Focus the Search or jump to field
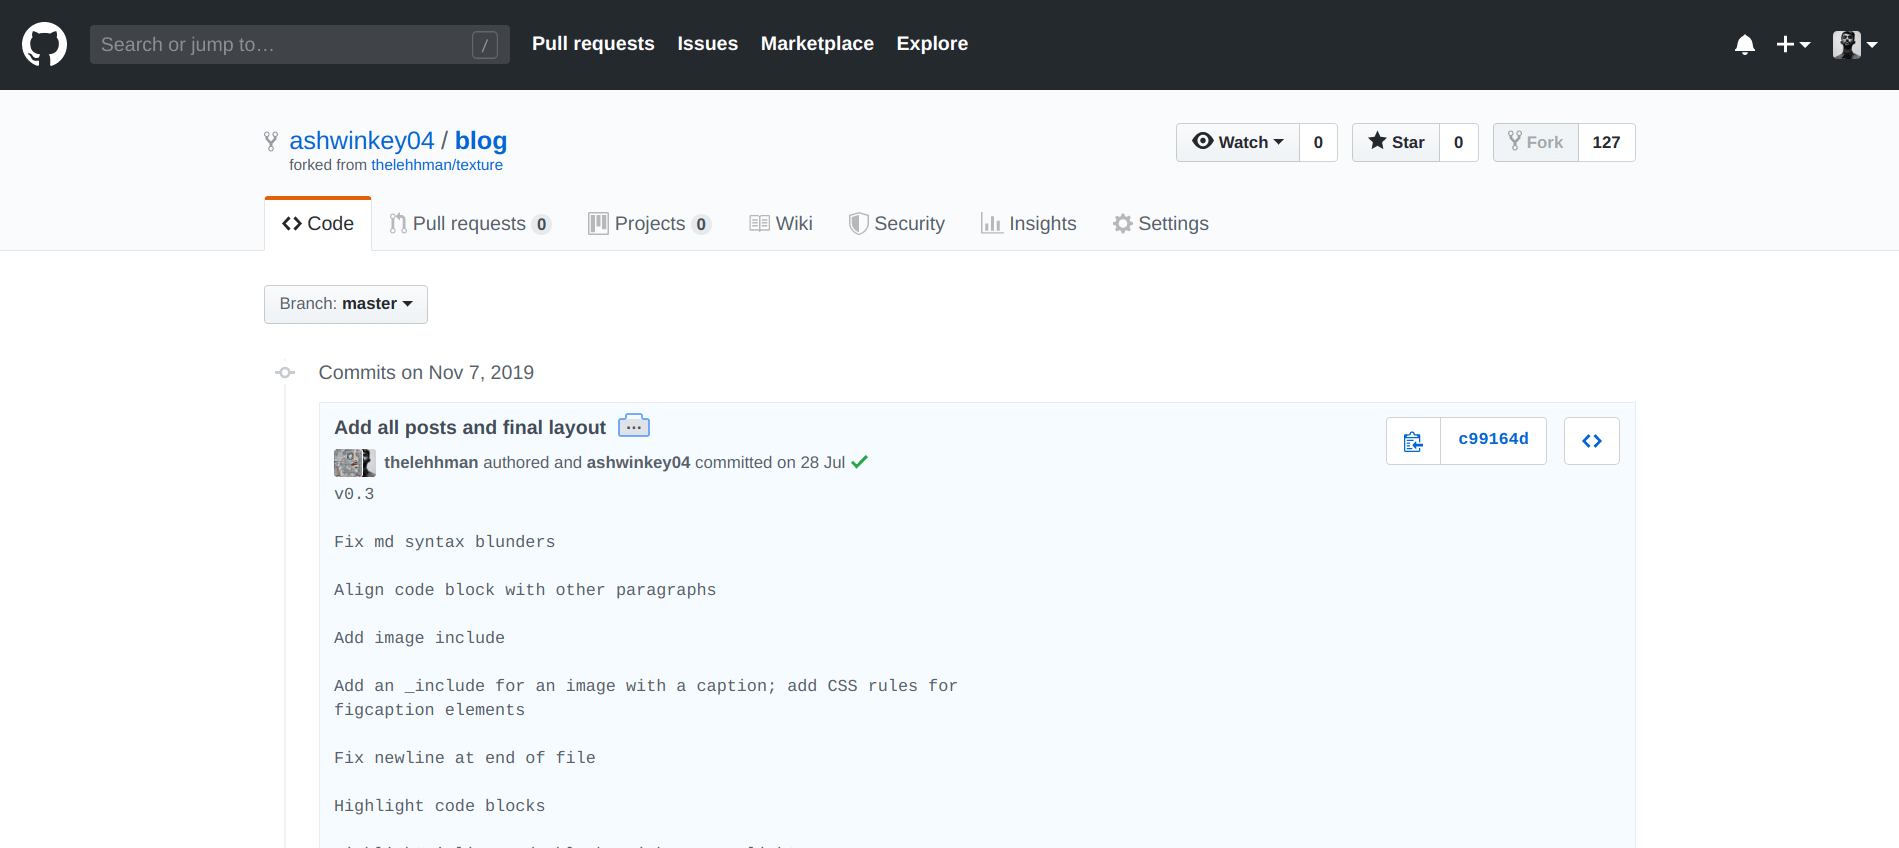This screenshot has width=1899, height=848. [x=300, y=45]
